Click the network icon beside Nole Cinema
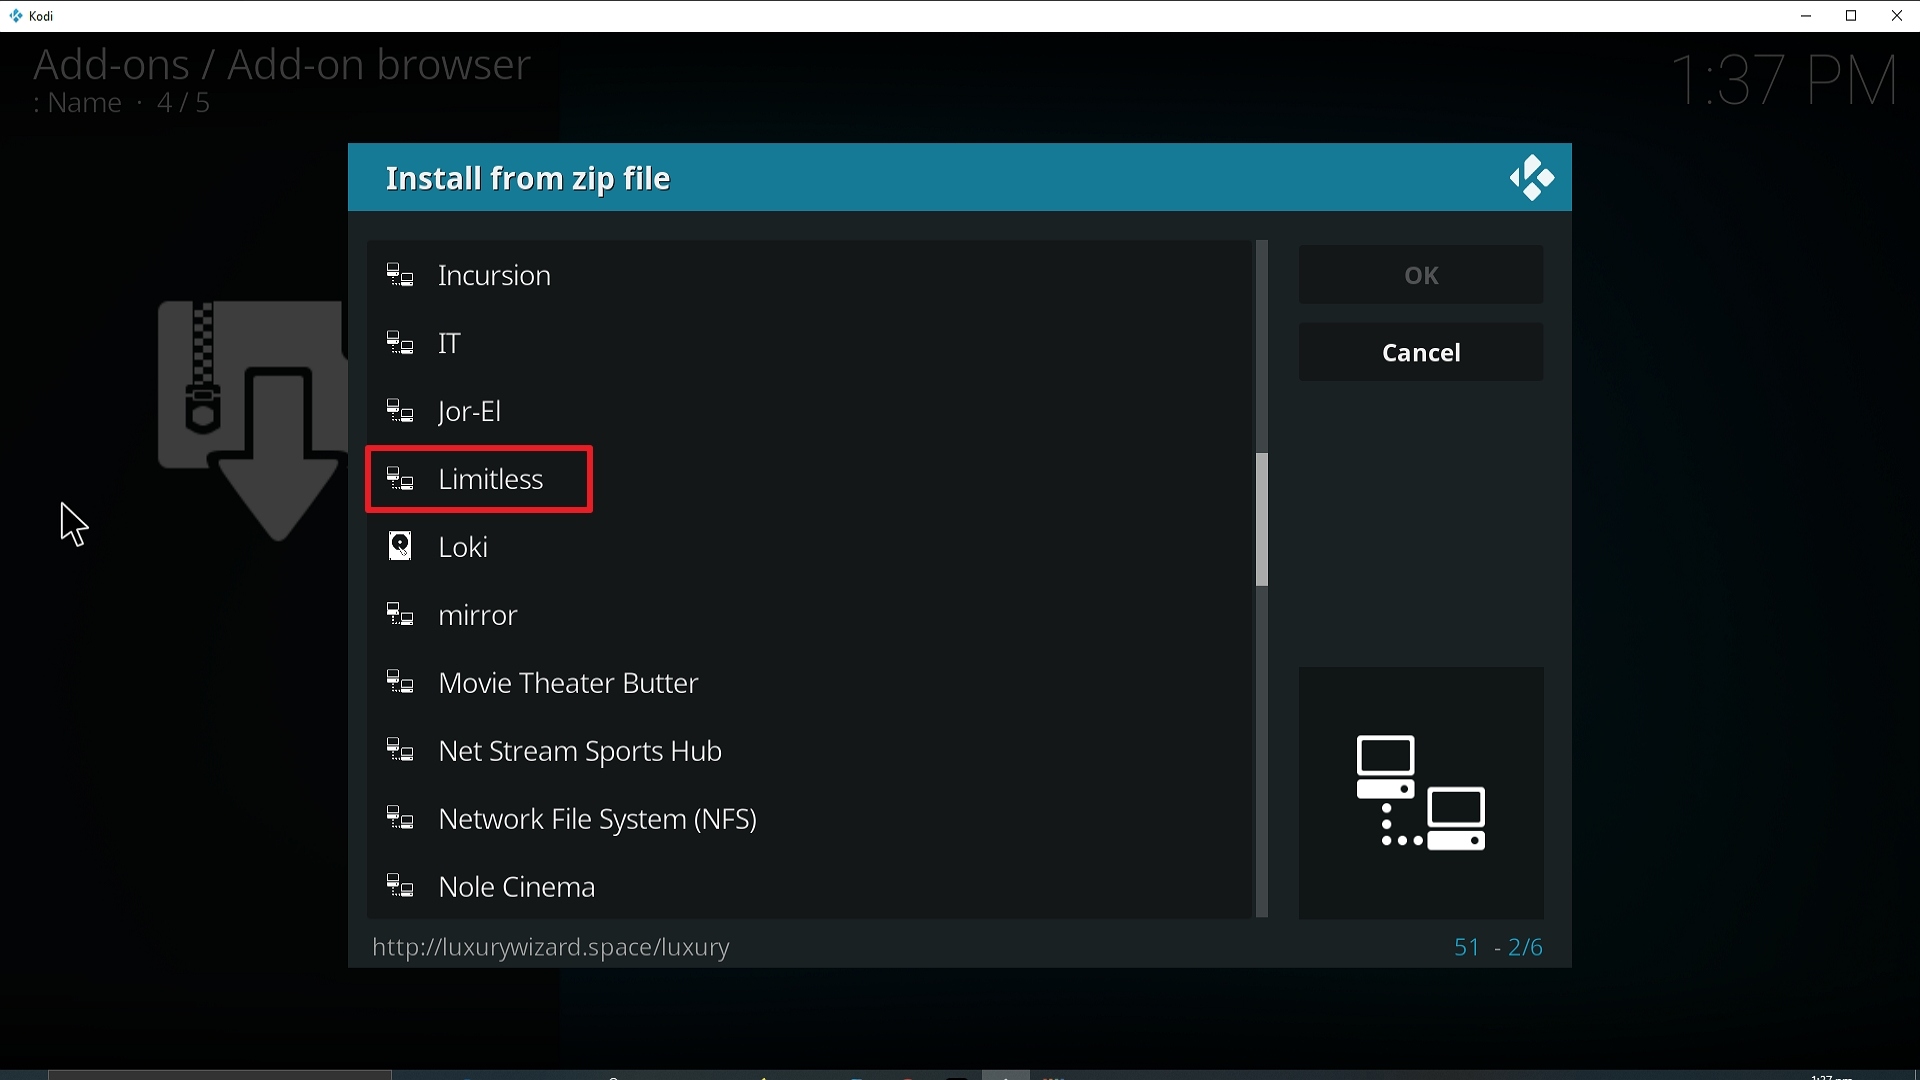Image resolution: width=1920 pixels, height=1080 pixels. click(x=400, y=887)
